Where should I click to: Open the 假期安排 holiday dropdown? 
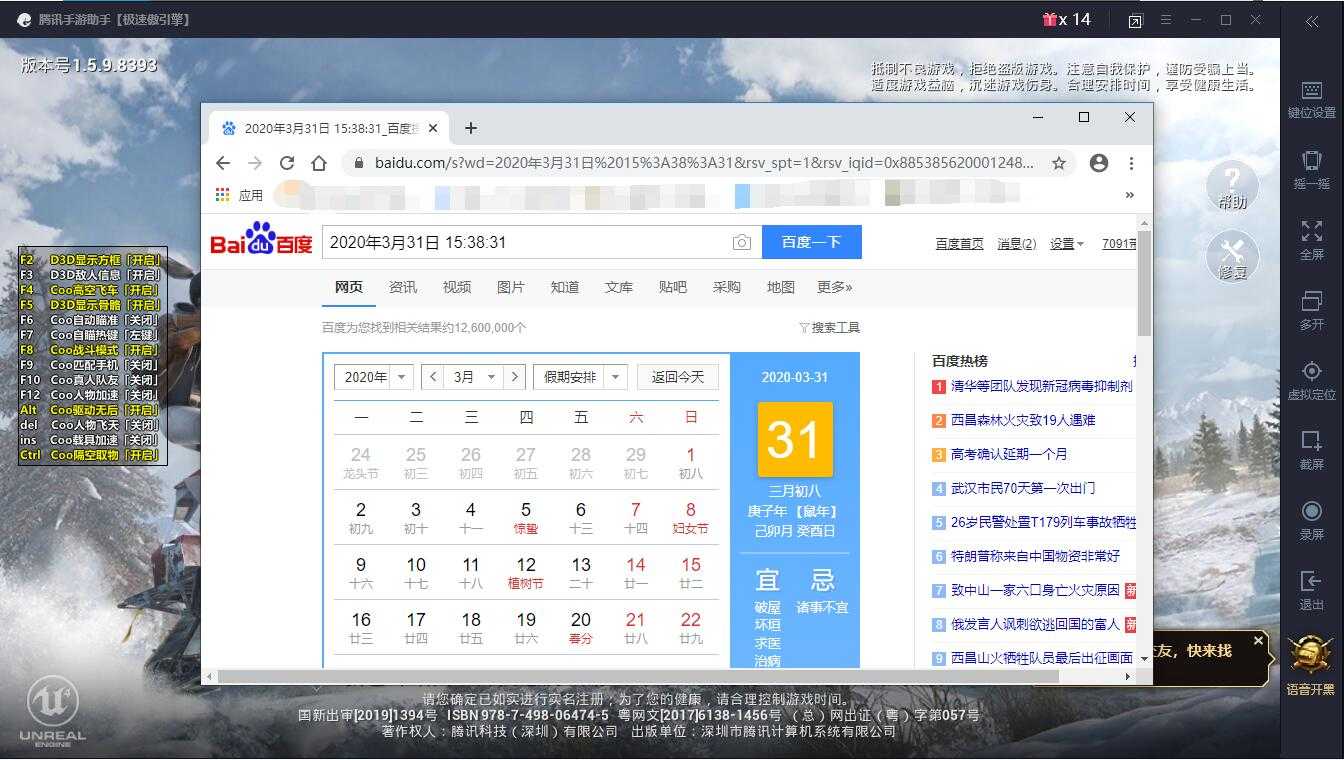580,377
